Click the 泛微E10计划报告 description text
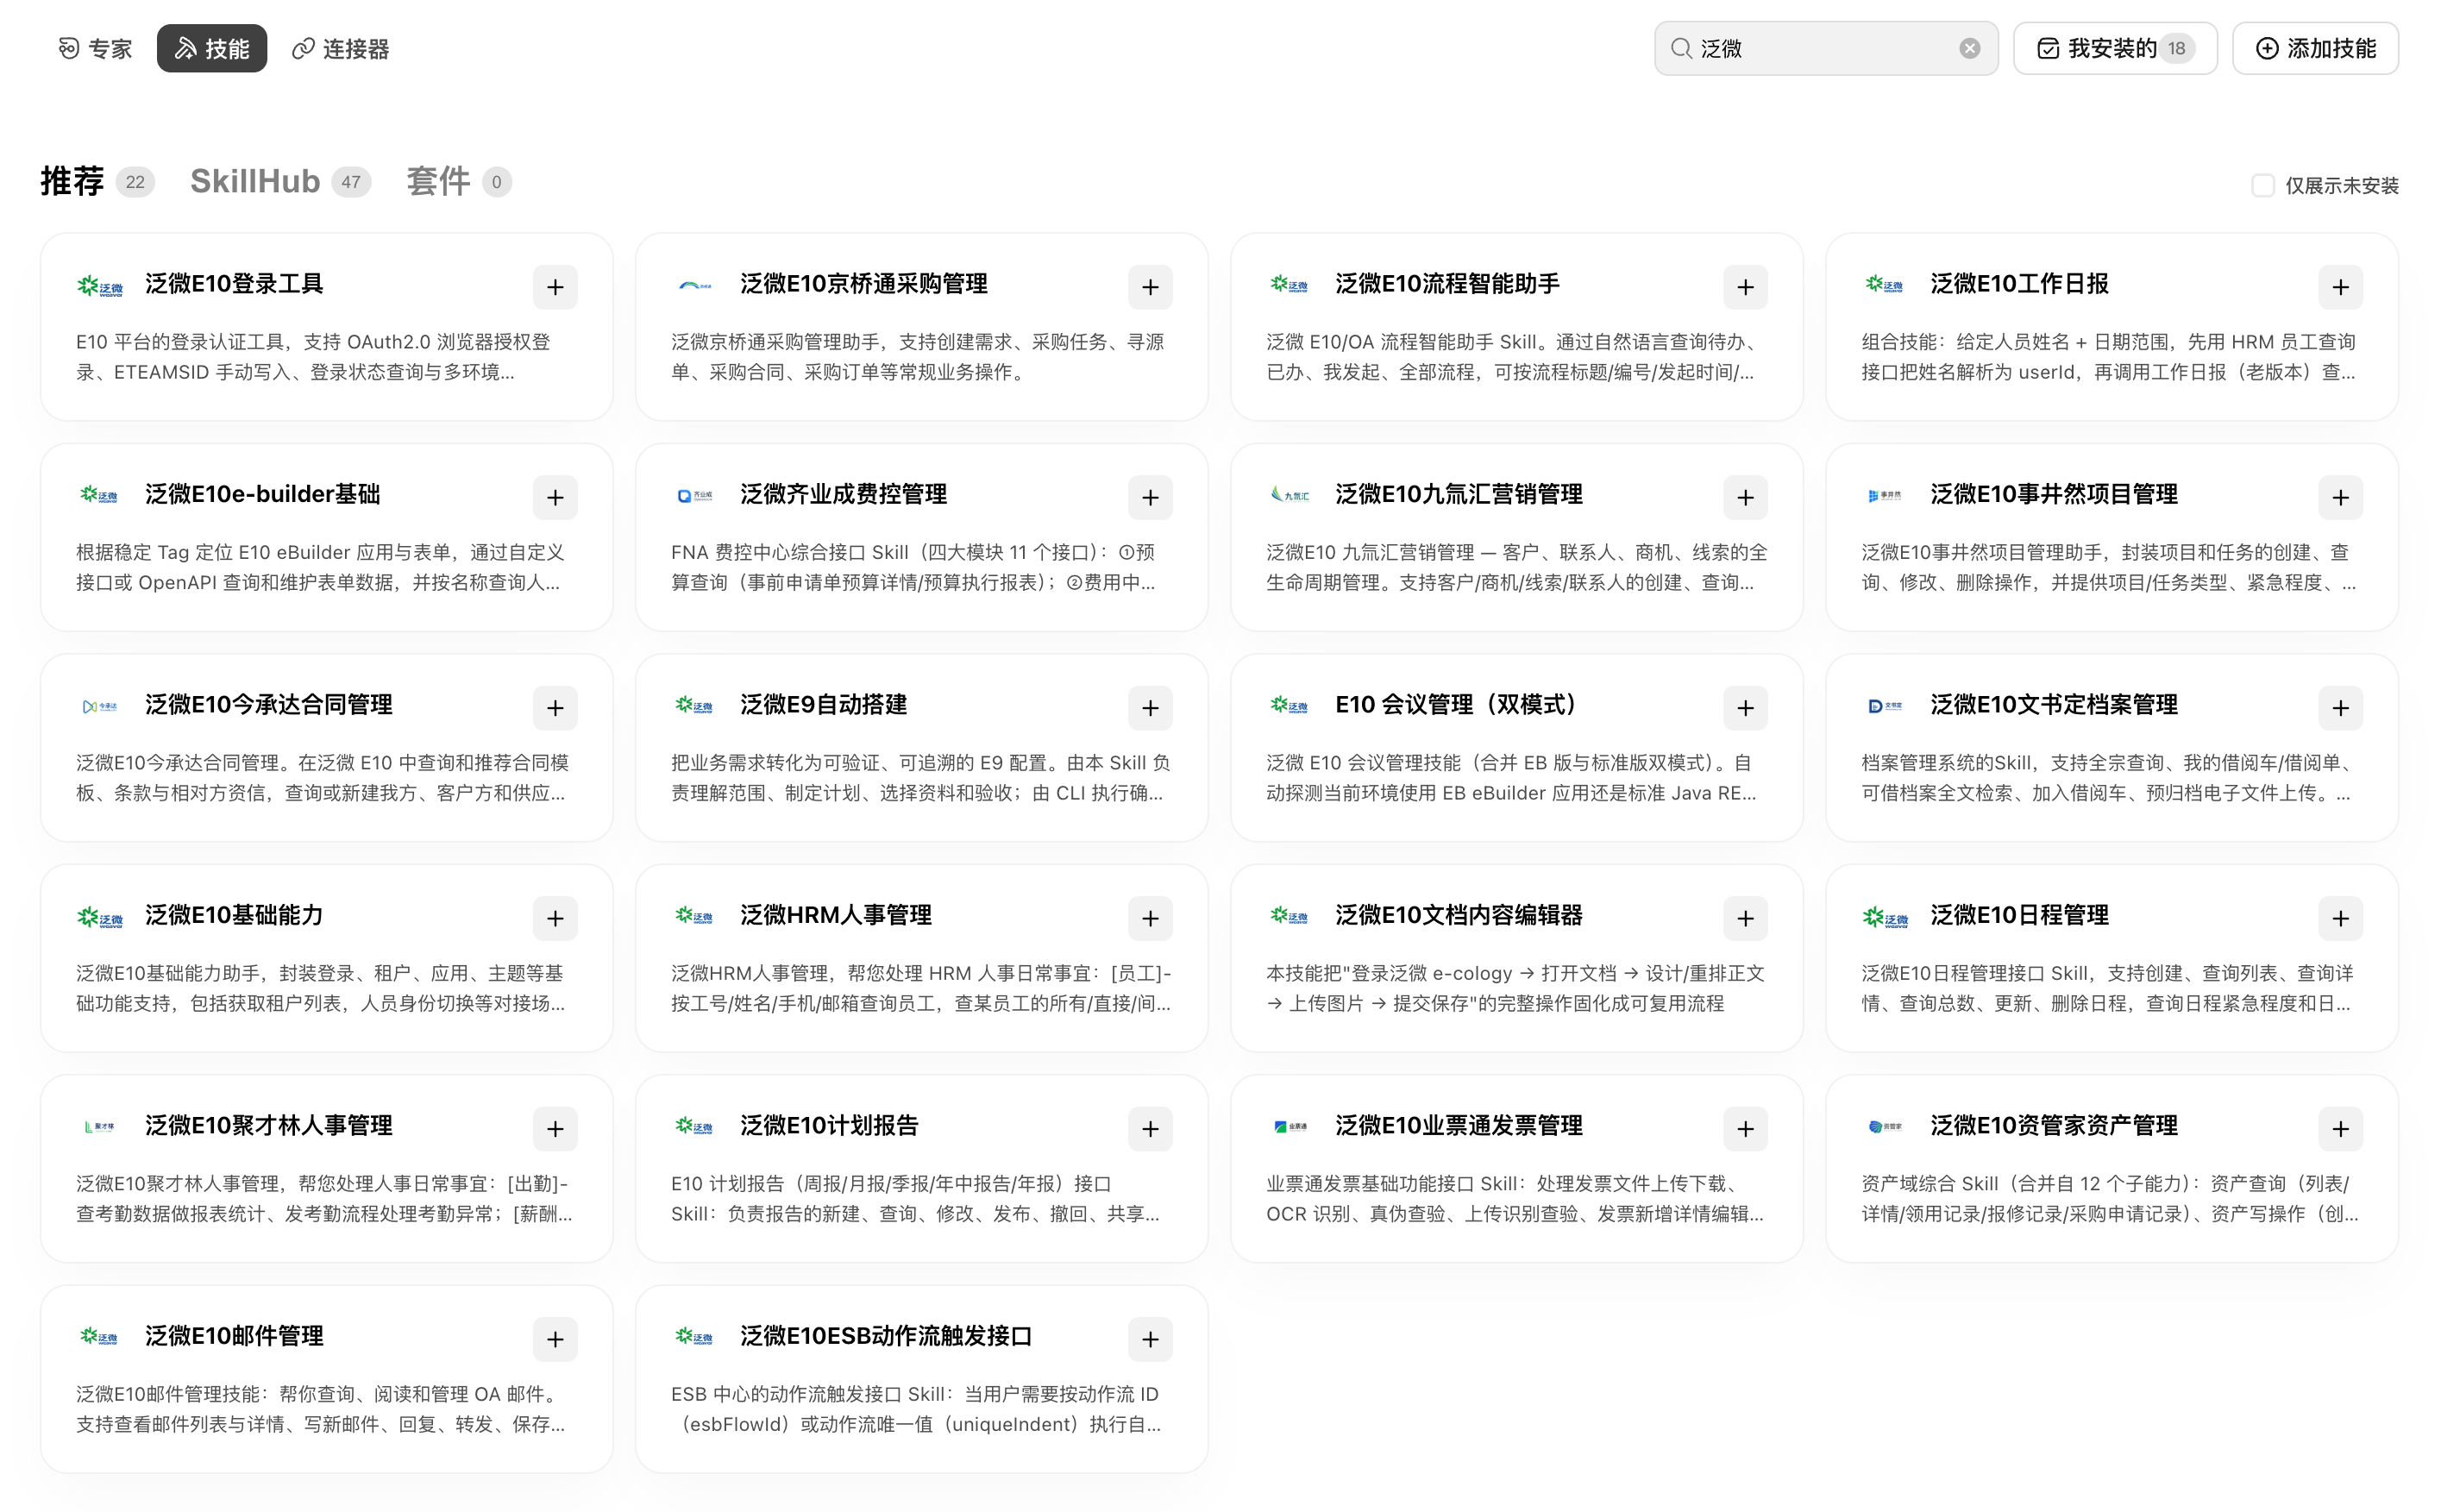This screenshot has height=1512, width=2441. click(915, 1199)
